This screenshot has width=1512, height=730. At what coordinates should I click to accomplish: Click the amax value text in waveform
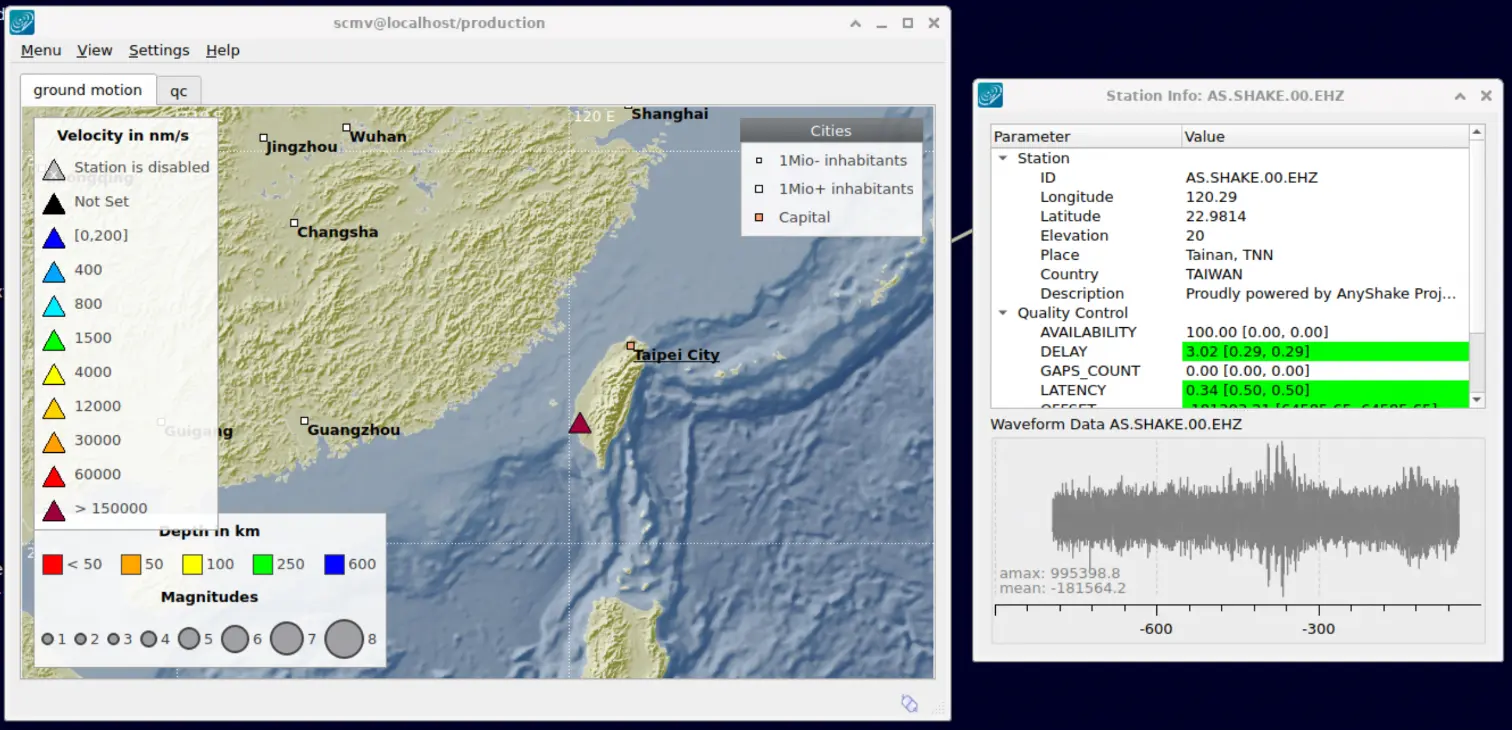tap(1059, 573)
